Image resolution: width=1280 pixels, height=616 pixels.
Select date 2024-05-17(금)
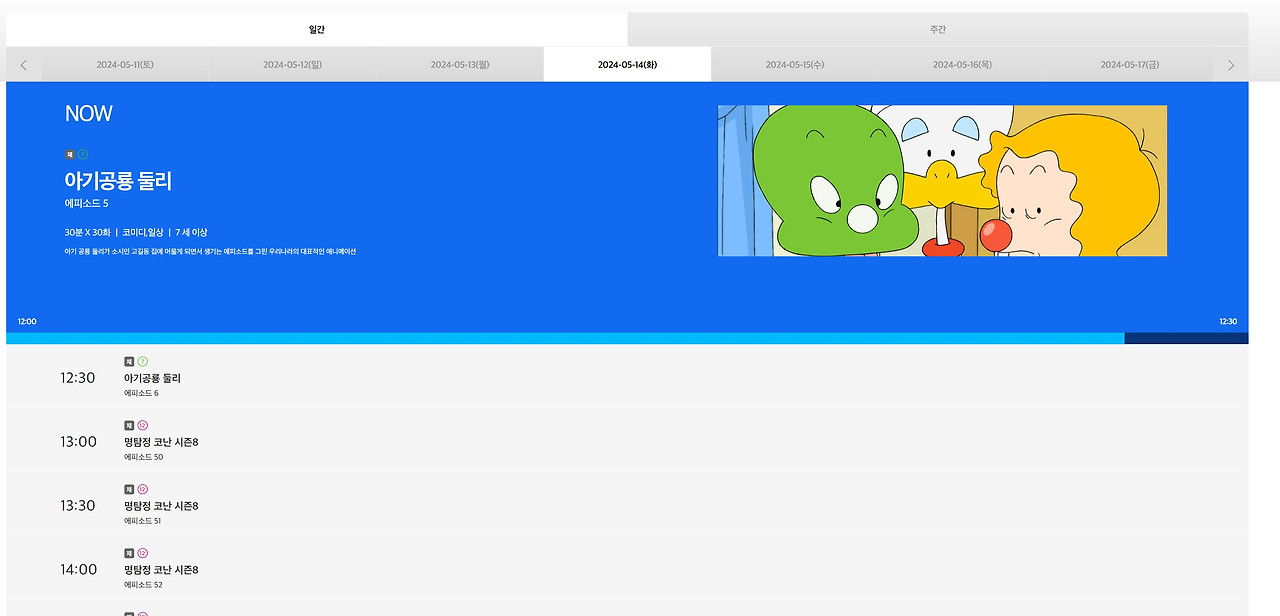click(1130, 65)
